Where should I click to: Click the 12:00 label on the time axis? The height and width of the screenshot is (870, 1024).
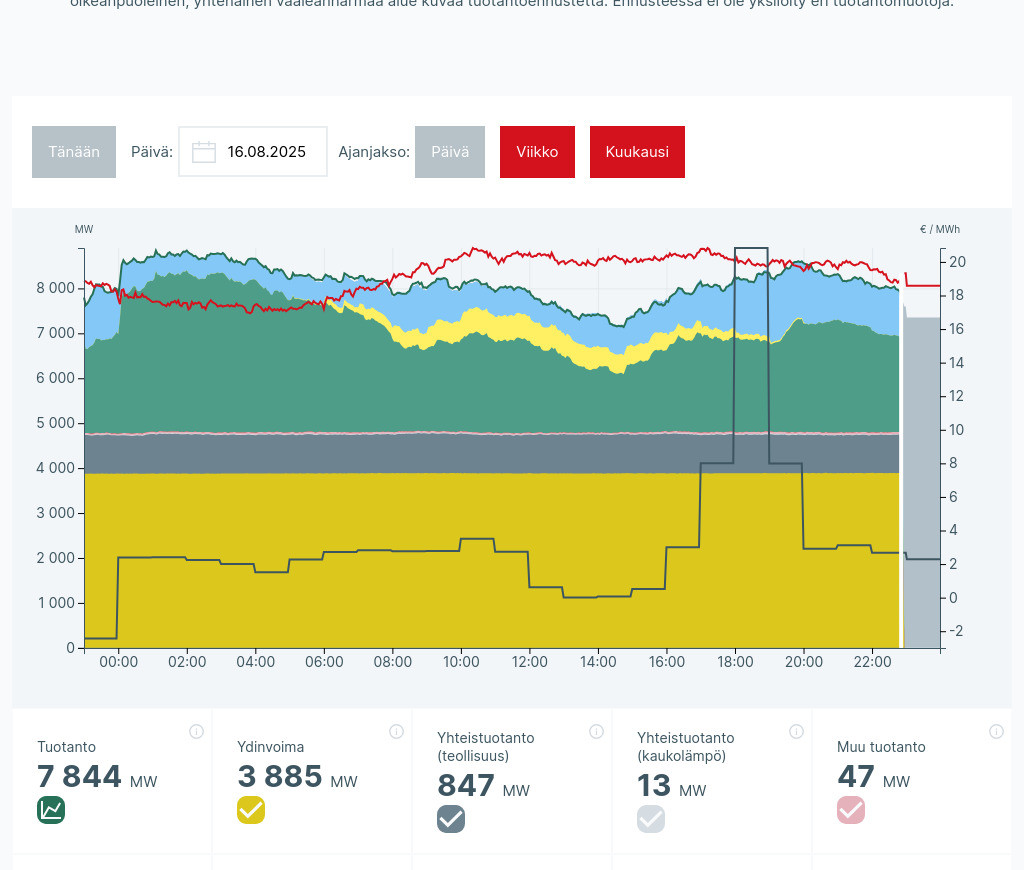pyautogui.click(x=529, y=662)
